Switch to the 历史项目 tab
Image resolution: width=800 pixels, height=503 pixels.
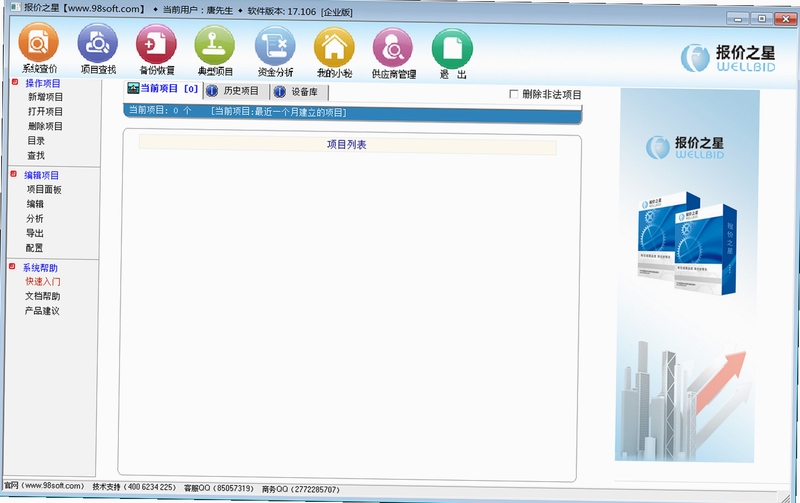[235, 91]
